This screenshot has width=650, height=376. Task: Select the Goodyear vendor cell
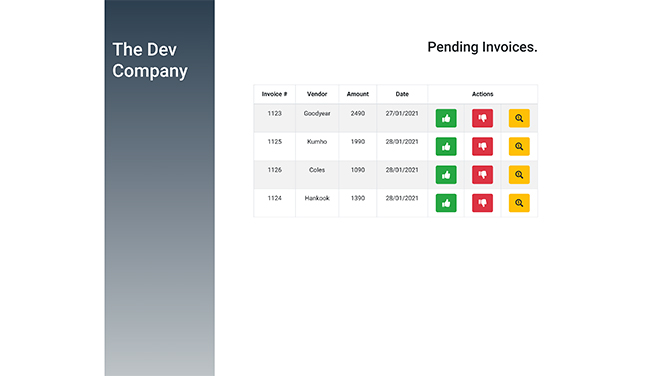click(317, 118)
